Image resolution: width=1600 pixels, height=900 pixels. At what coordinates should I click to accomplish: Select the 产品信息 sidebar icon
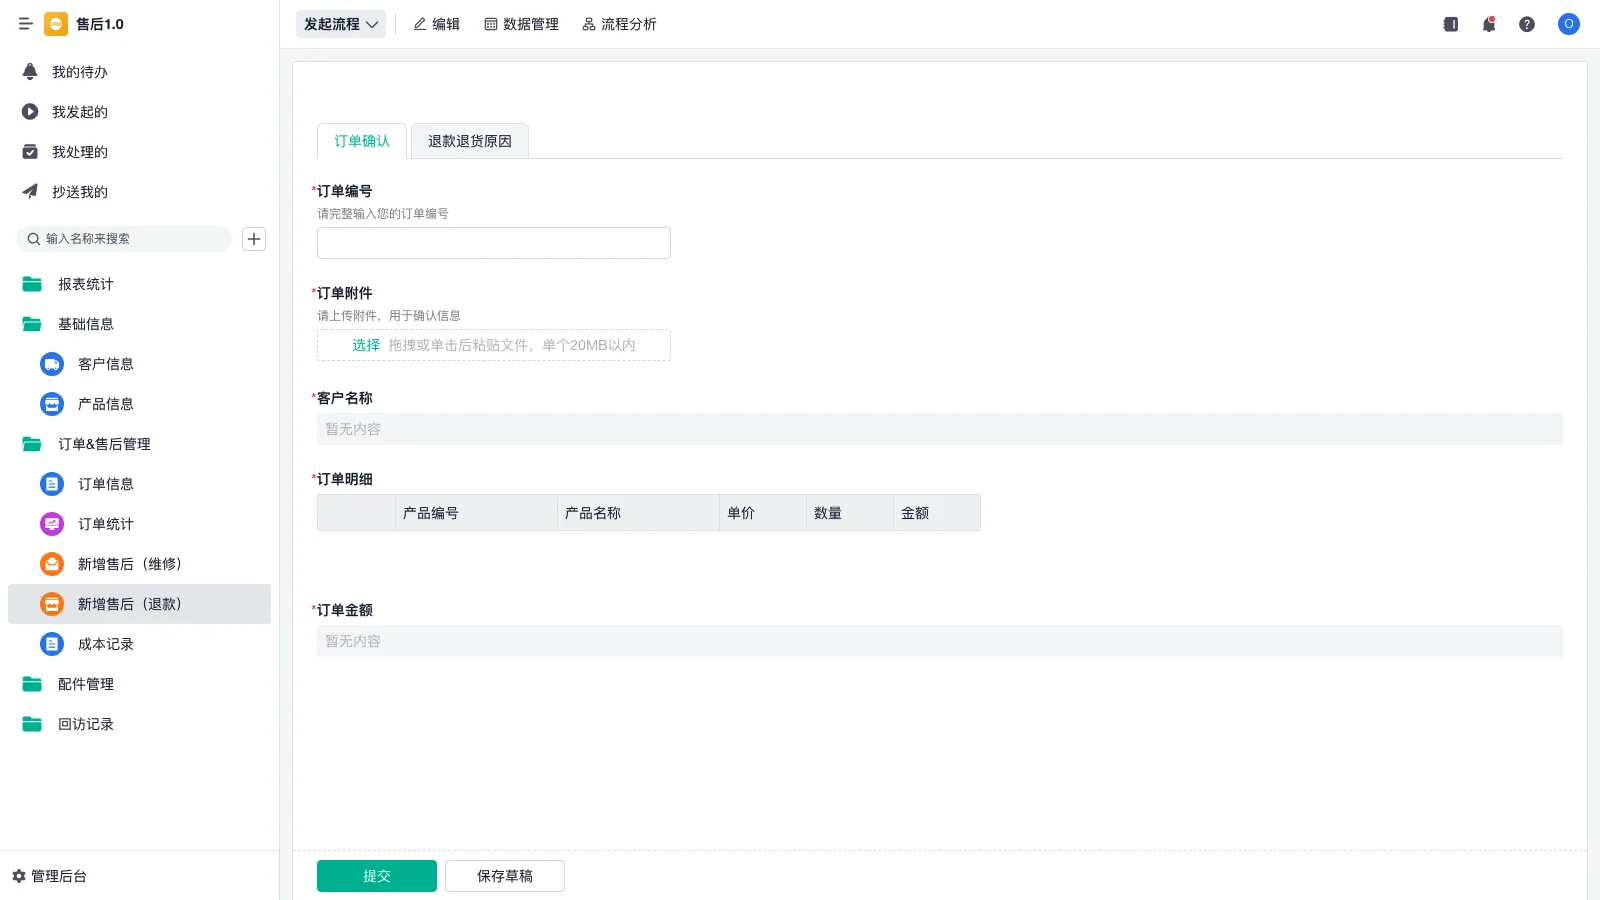click(x=51, y=404)
